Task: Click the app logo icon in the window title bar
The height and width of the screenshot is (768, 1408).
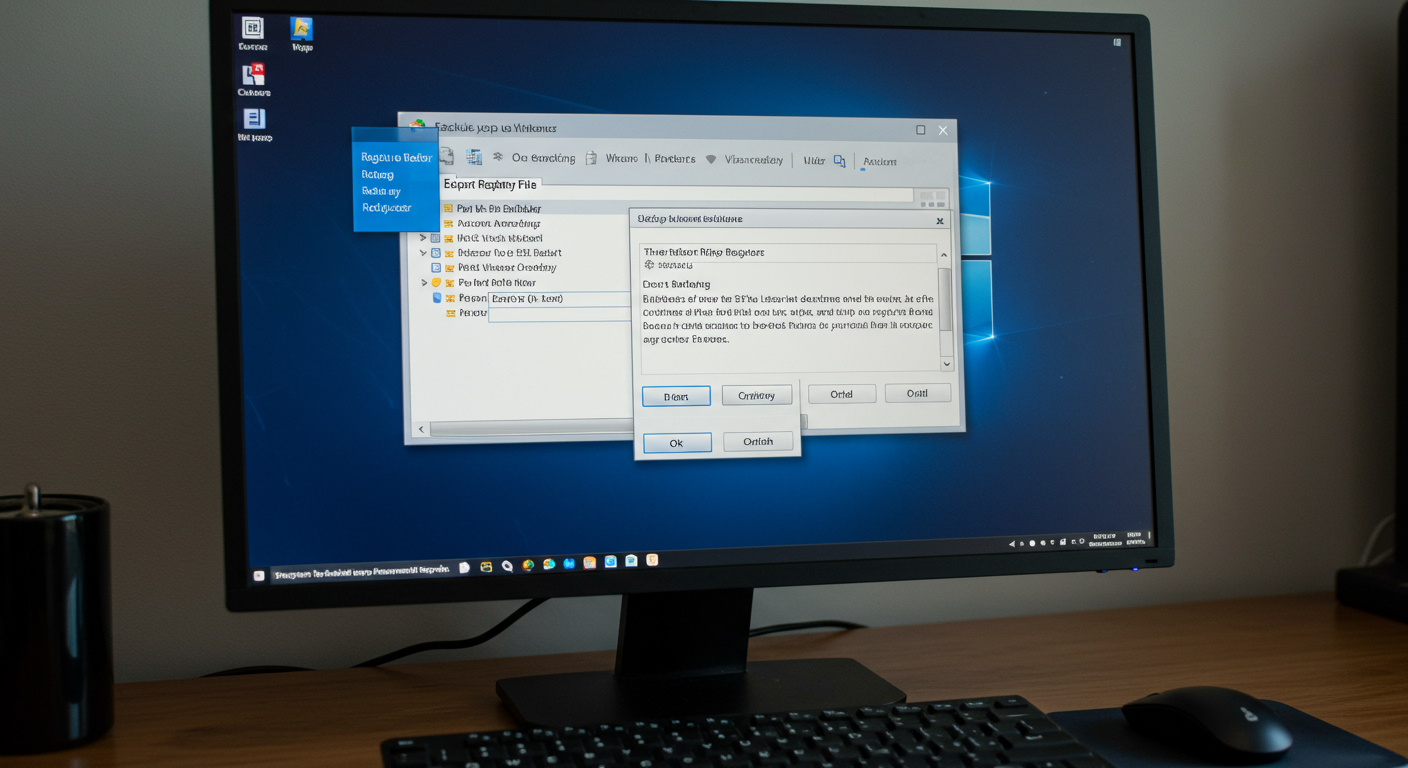Action: pyautogui.click(x=418, y=126)
